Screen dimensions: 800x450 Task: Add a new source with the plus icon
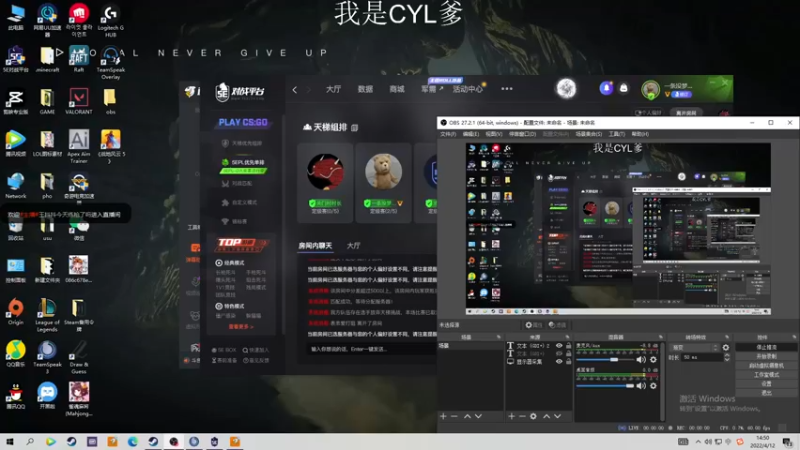(511, 416)
